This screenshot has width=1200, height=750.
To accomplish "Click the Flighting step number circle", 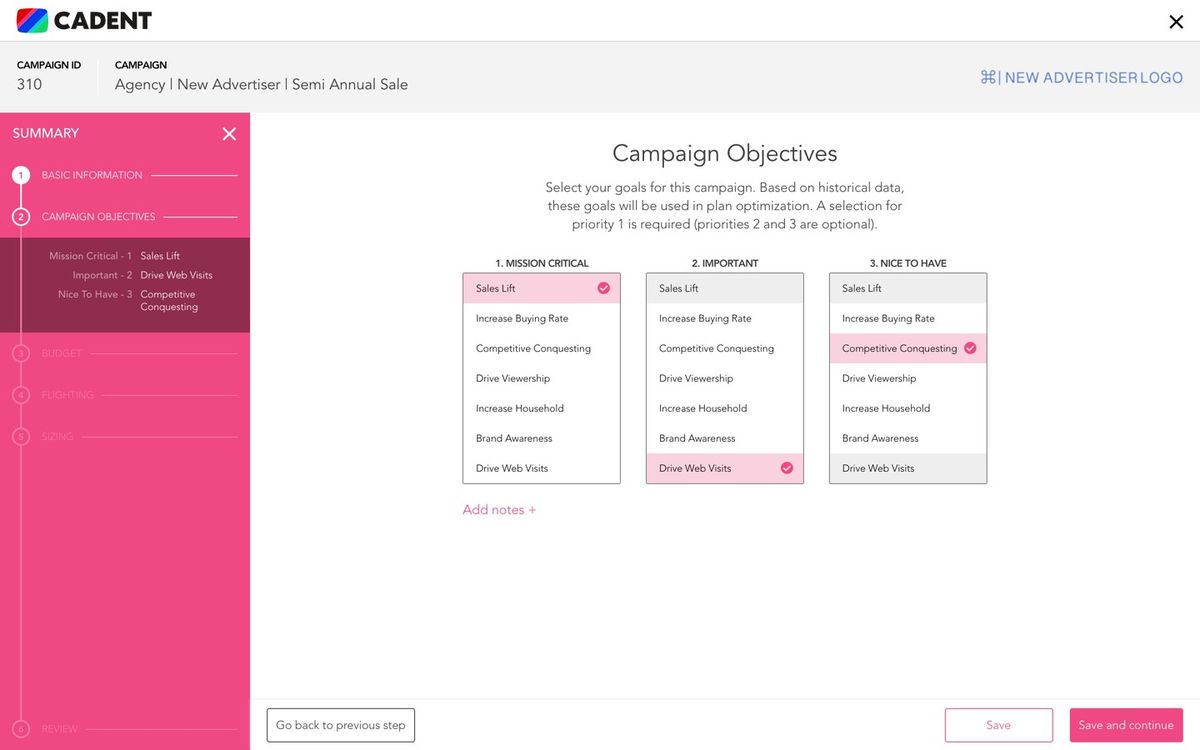I will point(21,394).
